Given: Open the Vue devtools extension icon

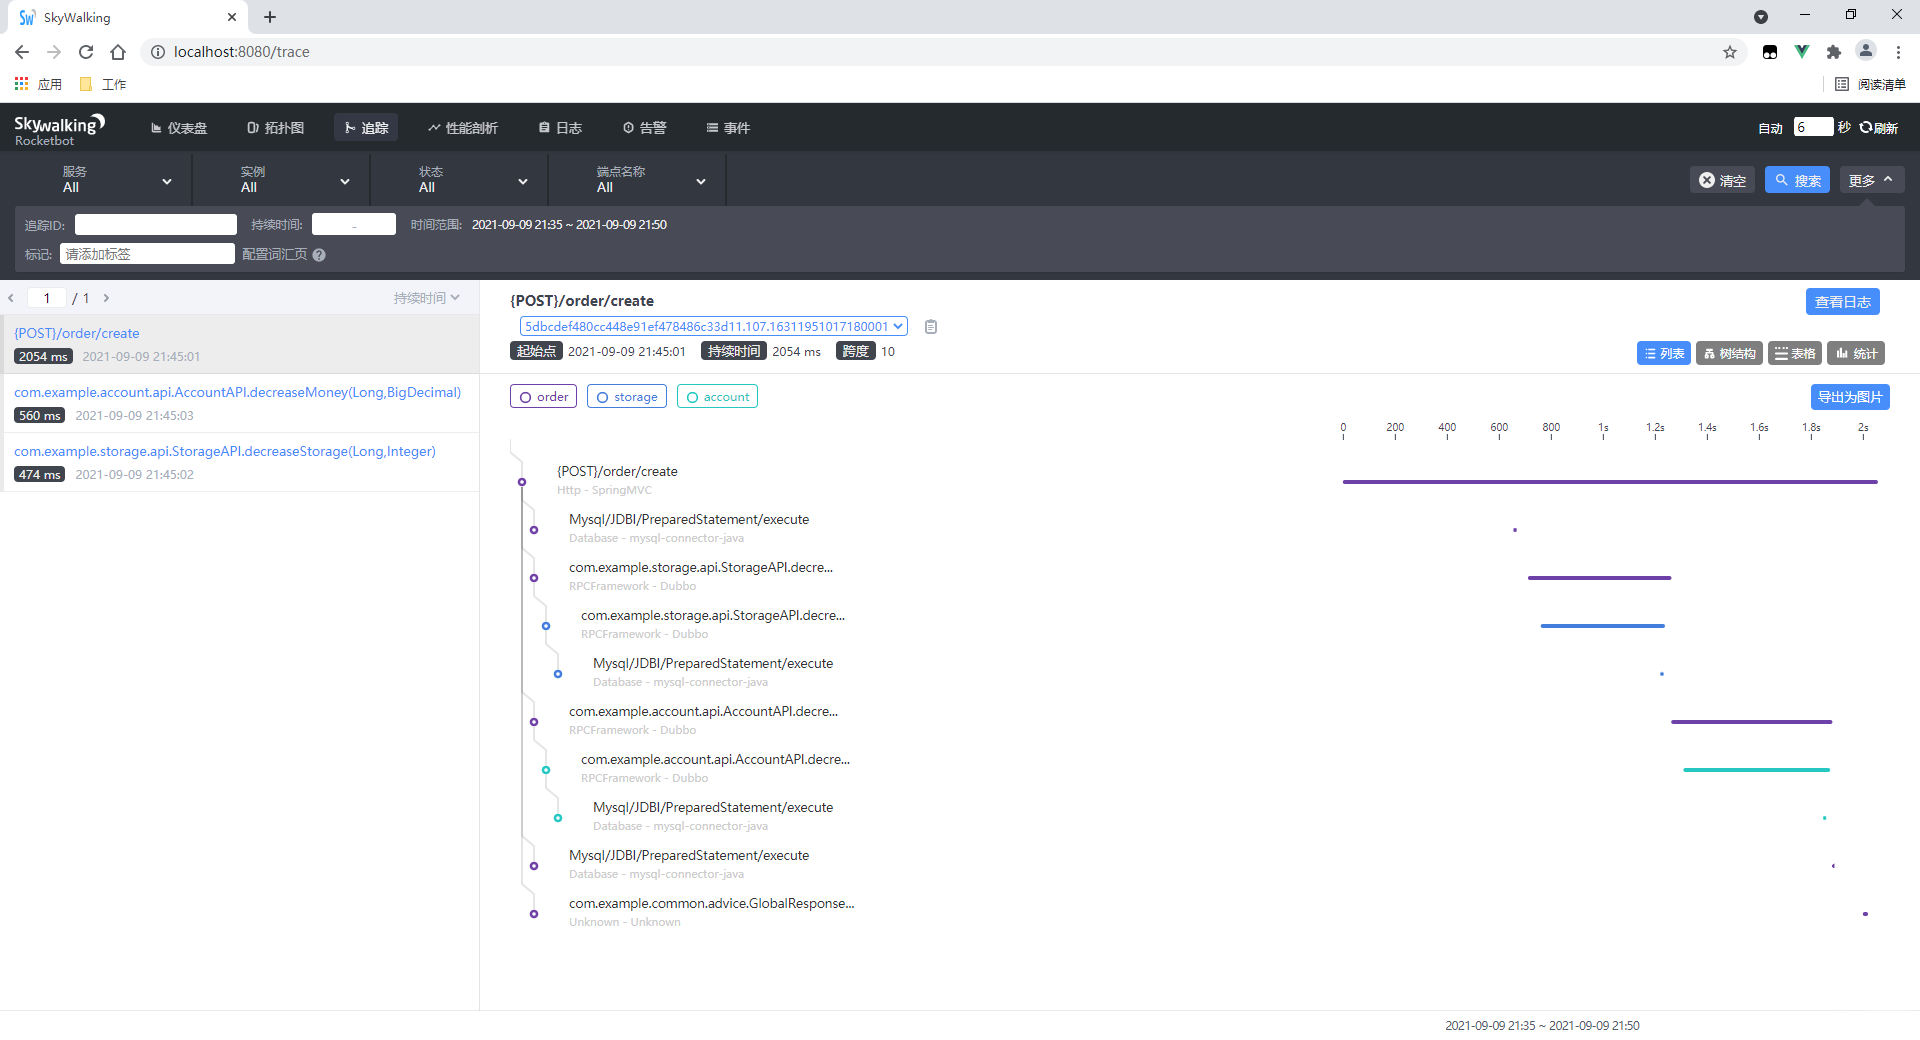Looking at the screenshot, I should pos(1802,52).
